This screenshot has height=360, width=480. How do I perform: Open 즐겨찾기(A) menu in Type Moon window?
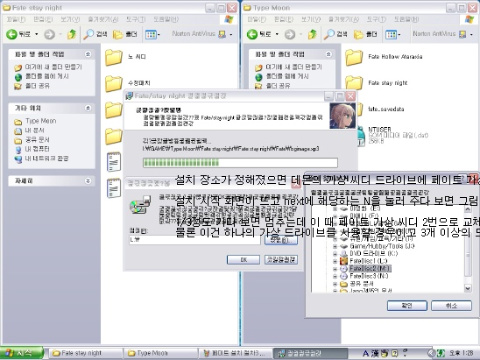[343, 19]
